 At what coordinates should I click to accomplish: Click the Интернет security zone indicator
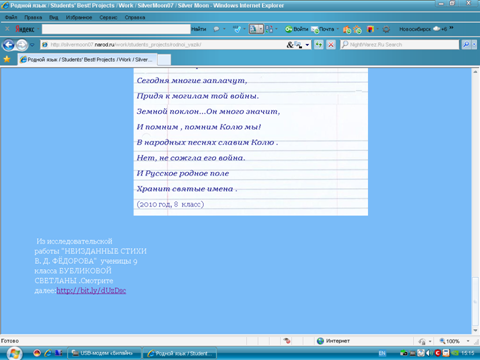pos(333,341)
